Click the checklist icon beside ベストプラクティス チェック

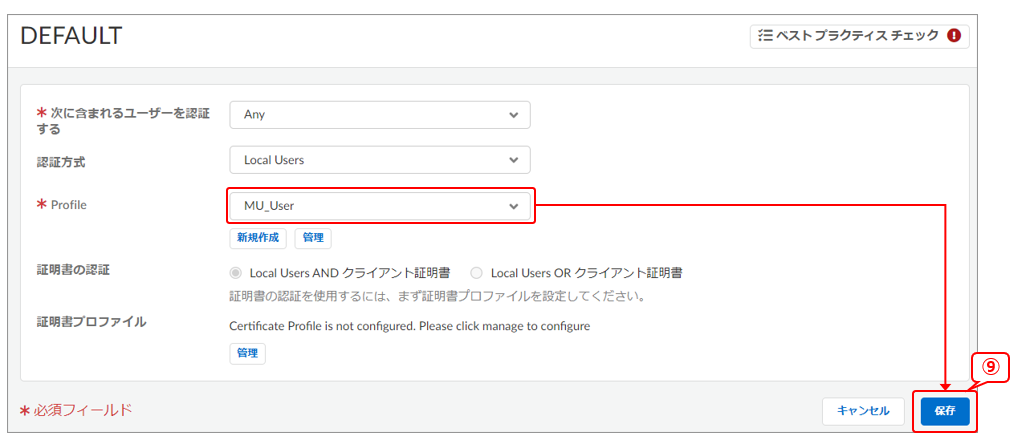click(765, 36)
